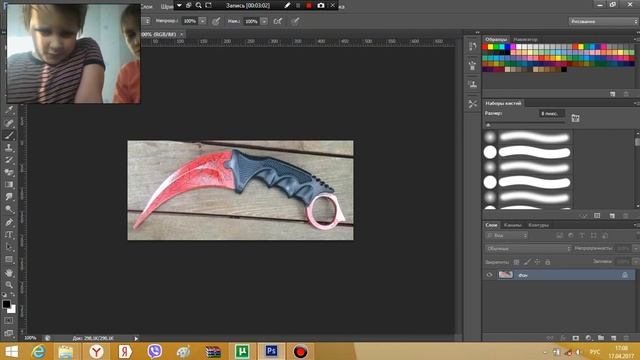Select the Path Selection arrow tool
This screenshot has width=640, height=360.
pyautogui.click(x=9, y=247)
